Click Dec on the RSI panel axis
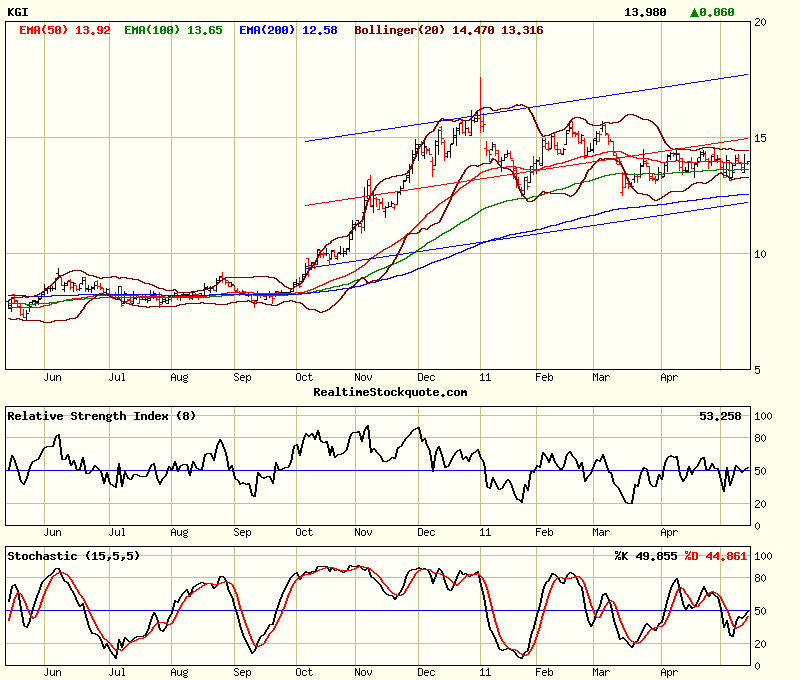Screen dimensions: 800x680 coord(426,533)
